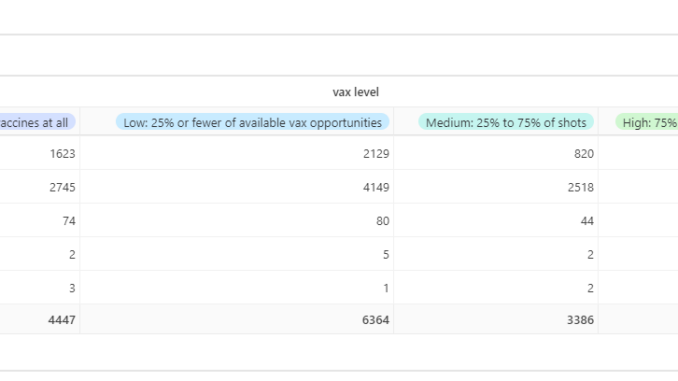
Task: Click the first column cell showing 3
Action: coord(39,288)
